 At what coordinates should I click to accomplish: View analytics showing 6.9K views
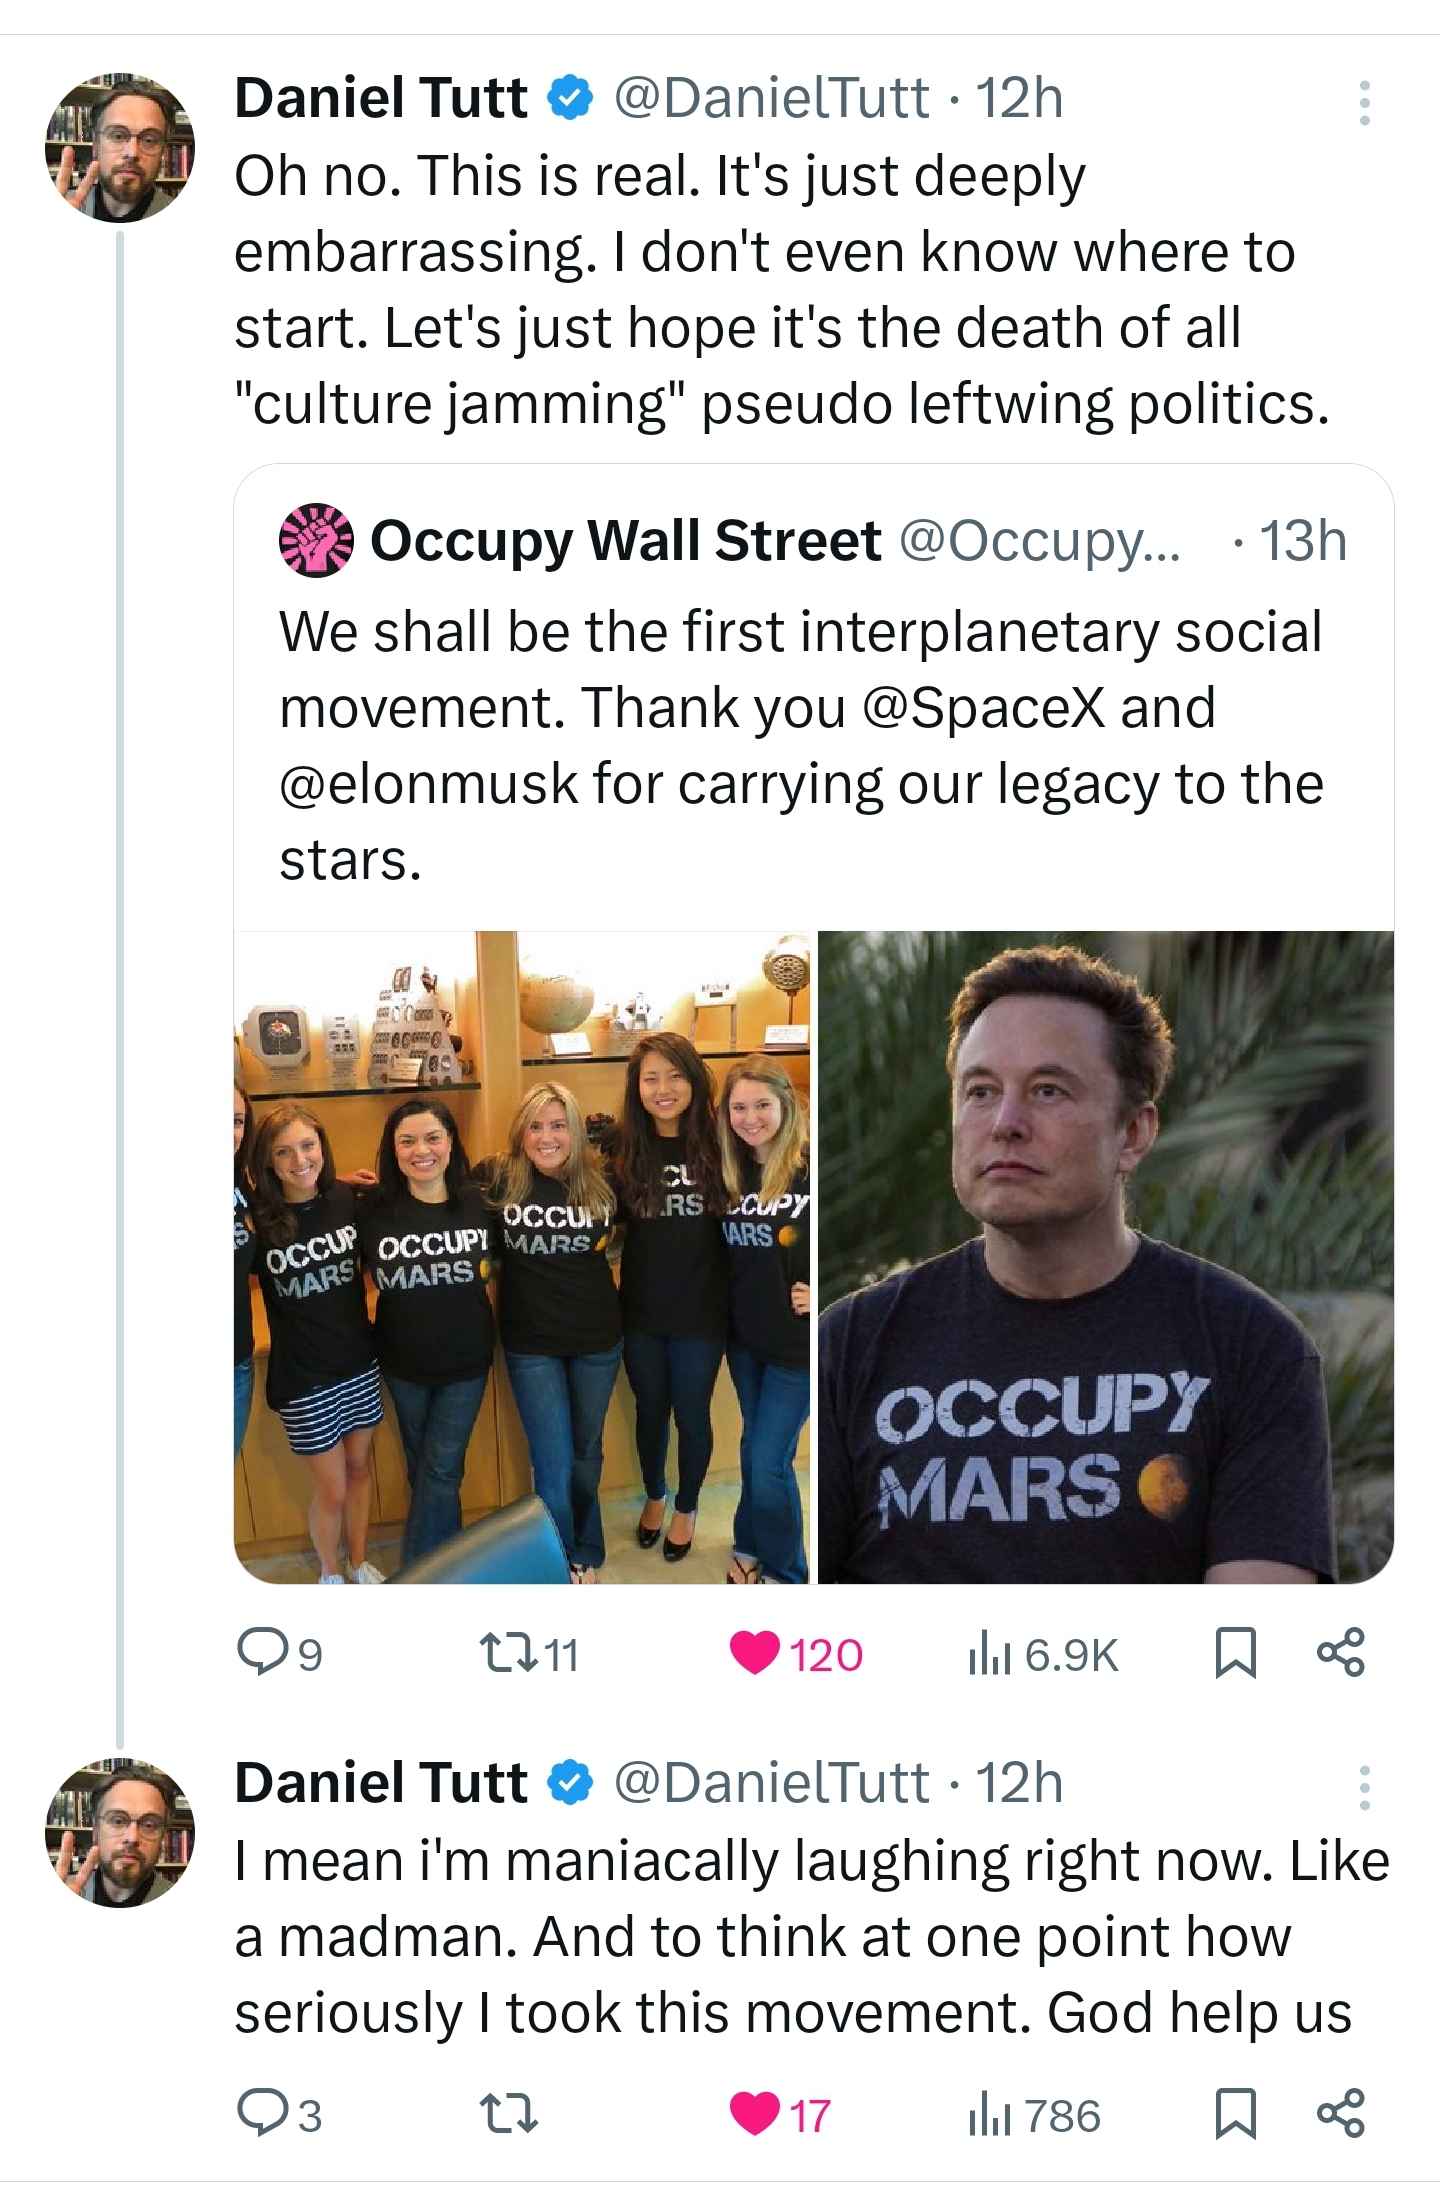pyautogui.click(x=1042, y=1653)
